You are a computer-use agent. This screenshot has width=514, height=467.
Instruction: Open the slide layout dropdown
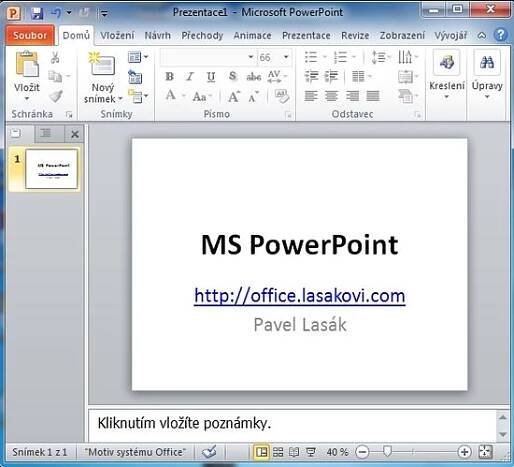click(x=138, y=57)
